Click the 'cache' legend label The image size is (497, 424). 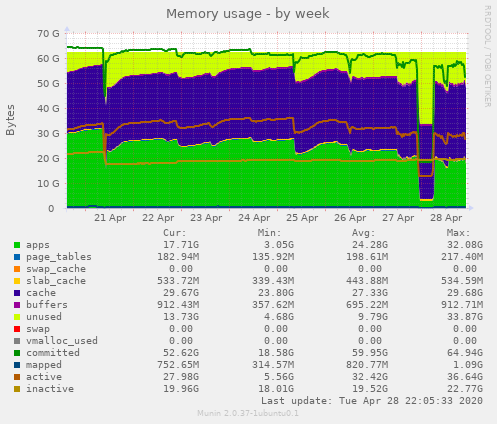41,293
